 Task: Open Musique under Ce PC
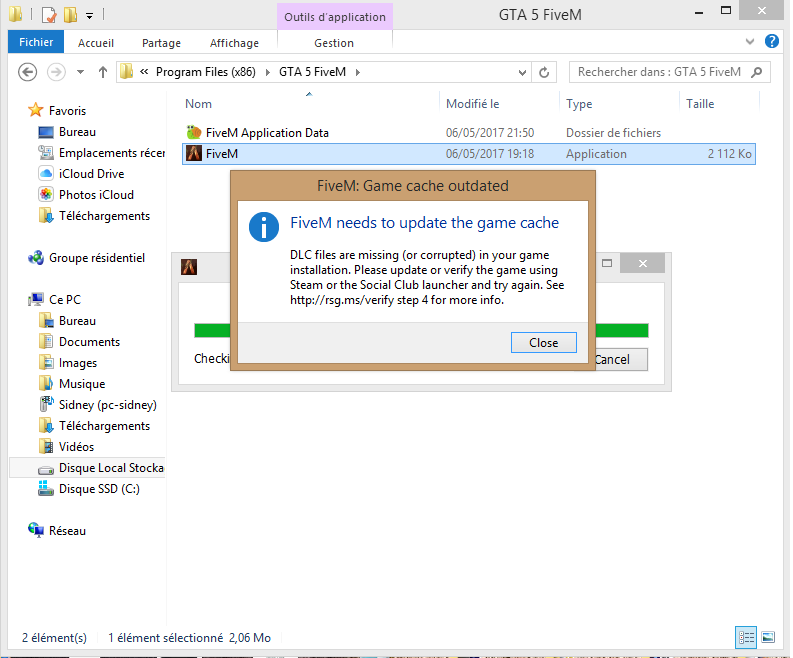[82, 384]
